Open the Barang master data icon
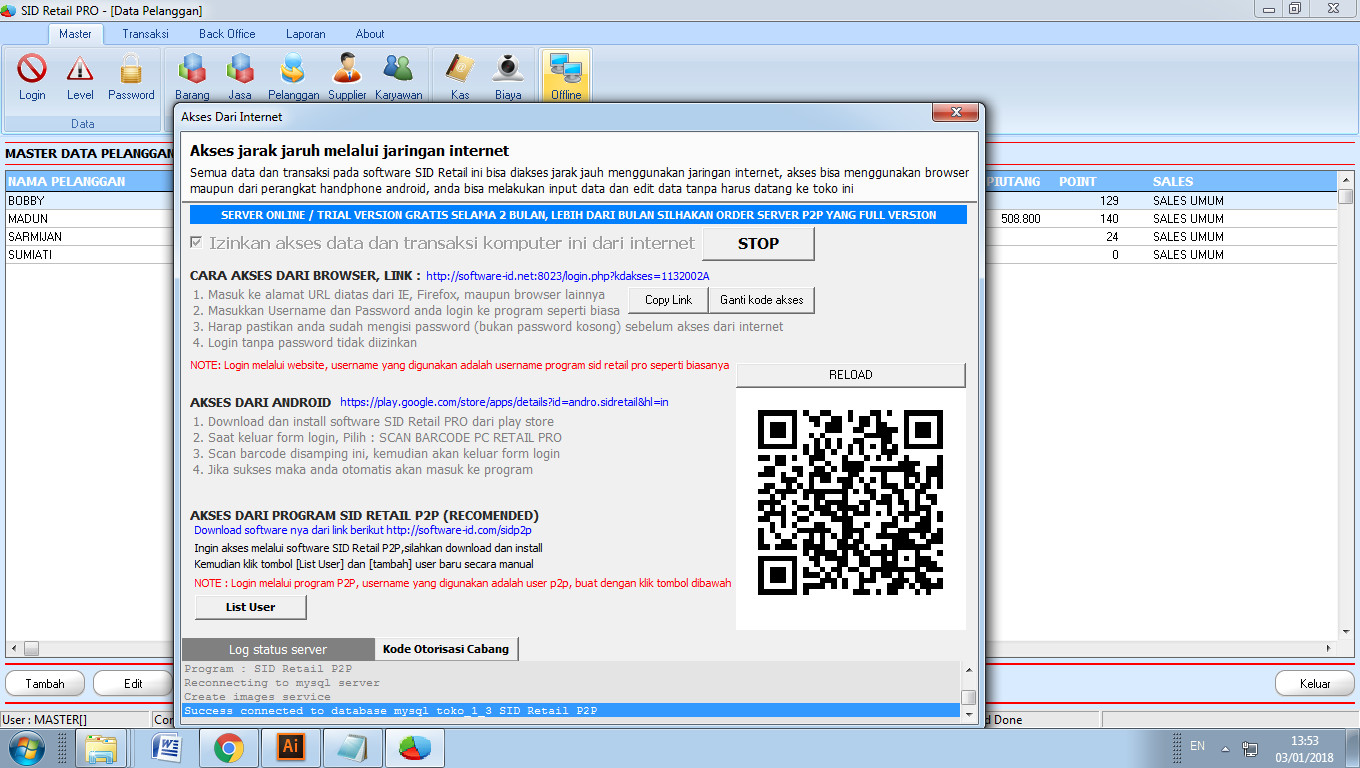Screen dimensions: 1360x768 (x=192, y=78)
